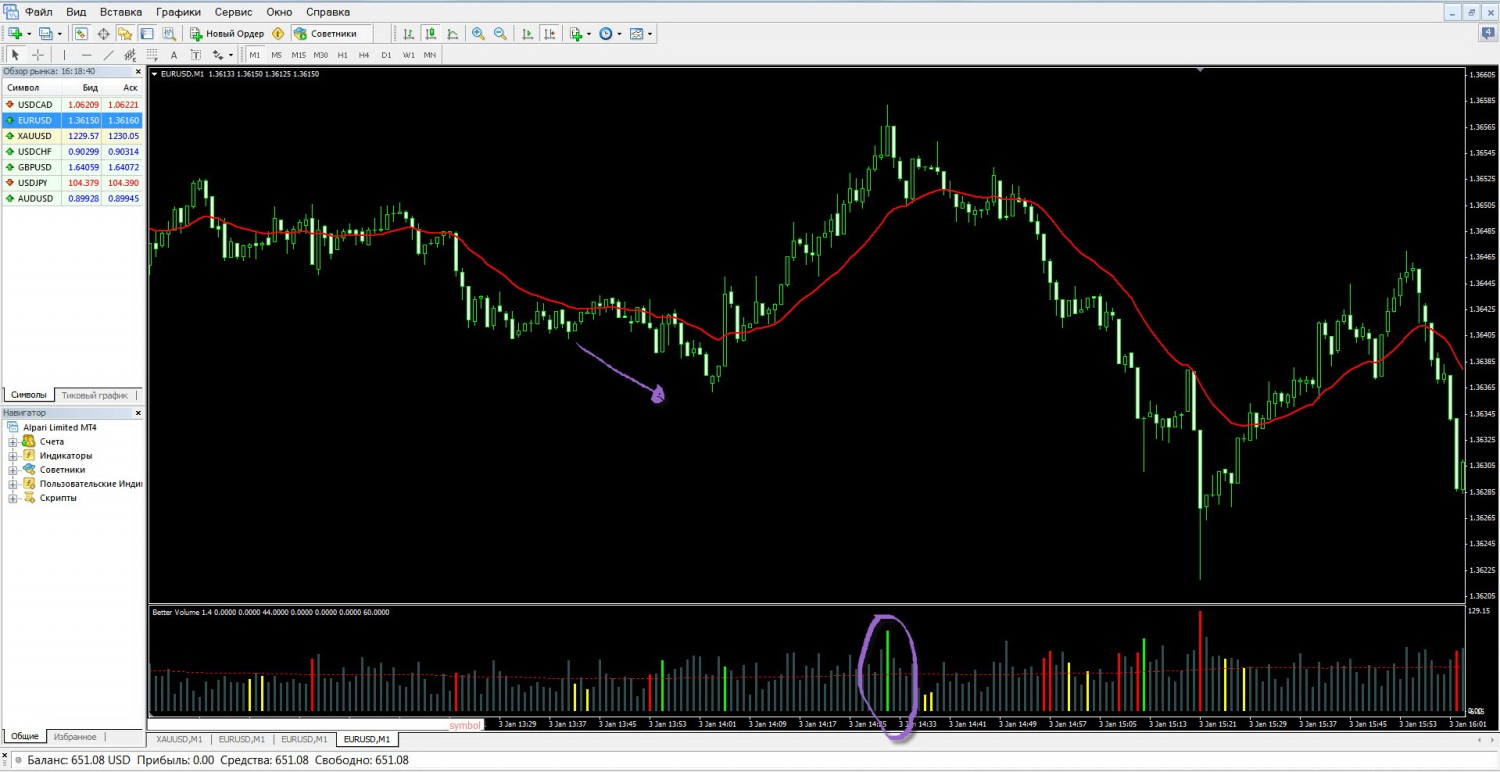Close the Навигатор panel
This screenshot has height=772, width=1500.
(138, 412)
